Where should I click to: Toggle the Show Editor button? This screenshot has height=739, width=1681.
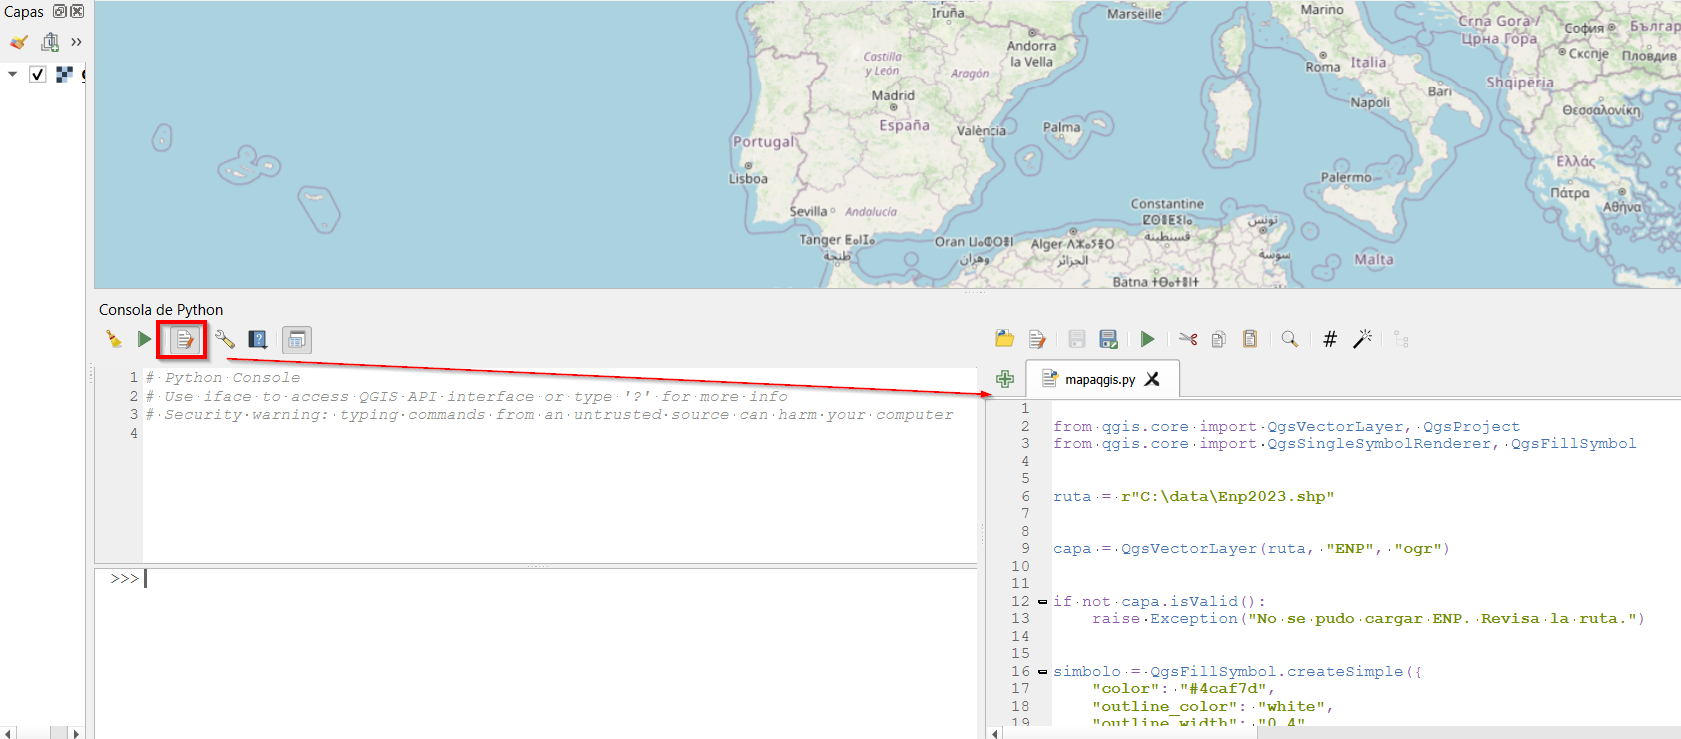click(x=185, y=341)
